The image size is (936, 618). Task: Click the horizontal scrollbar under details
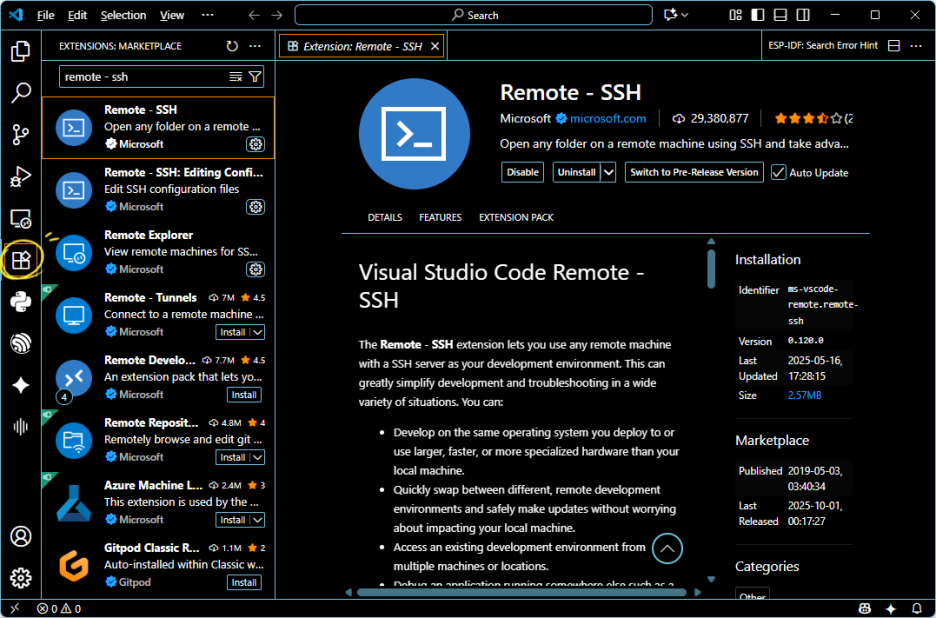coord(522,592)
